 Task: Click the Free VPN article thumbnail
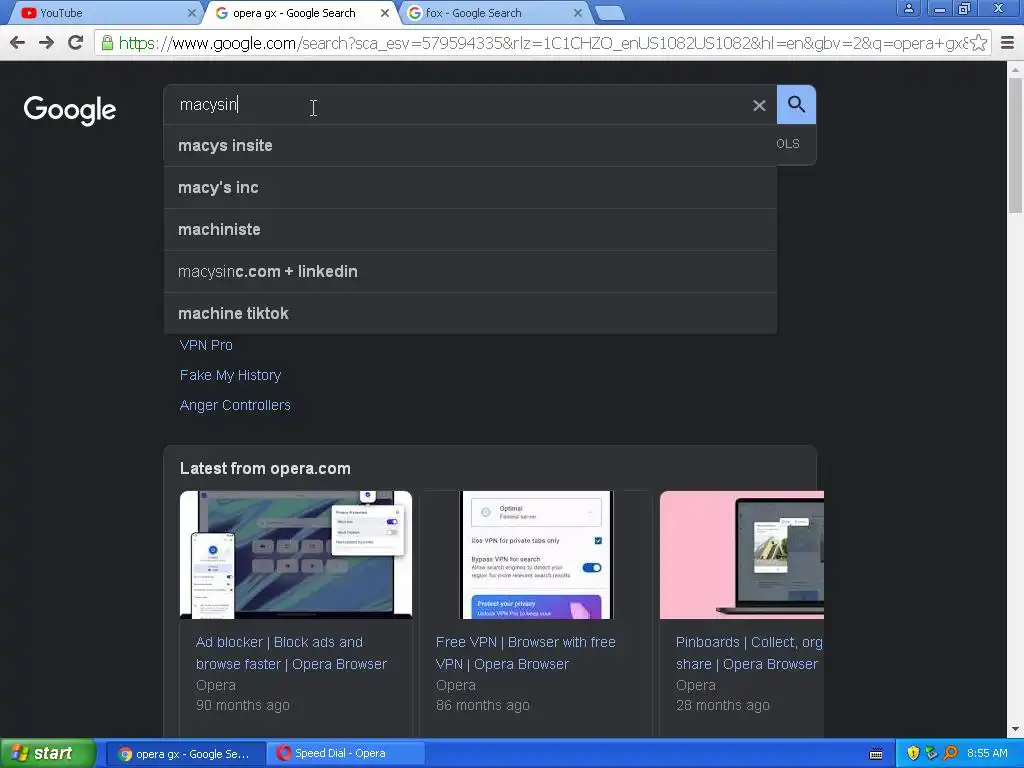pos(536,554)
